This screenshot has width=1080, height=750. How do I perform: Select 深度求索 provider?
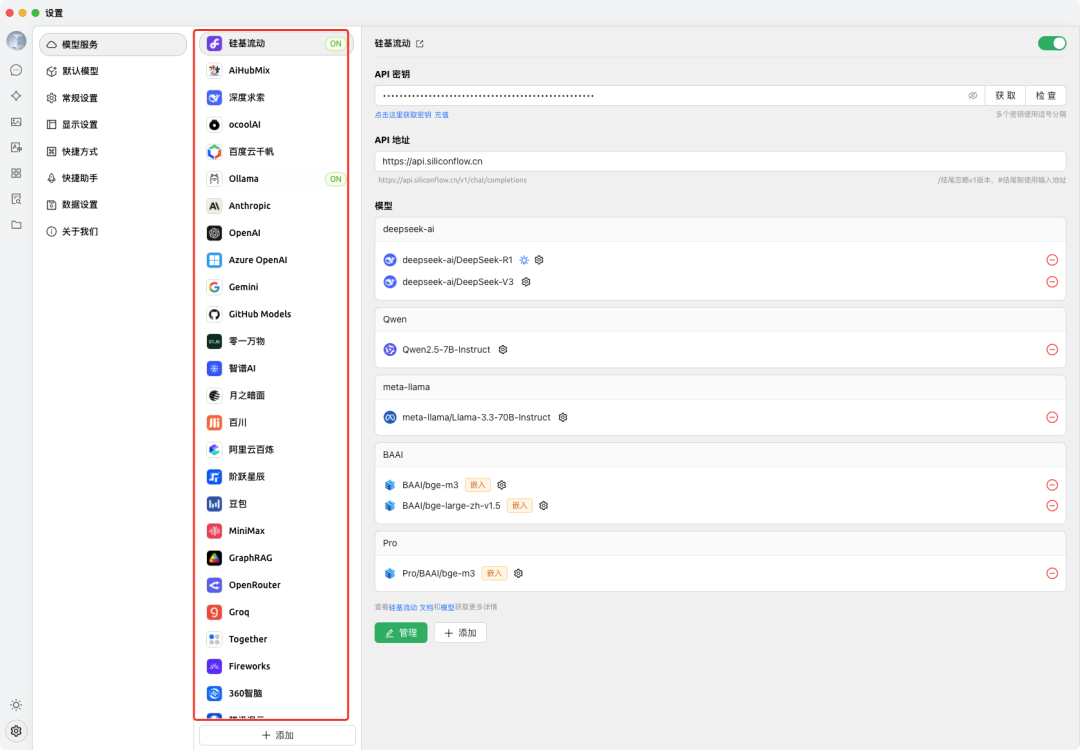click(x=276, y=97)
